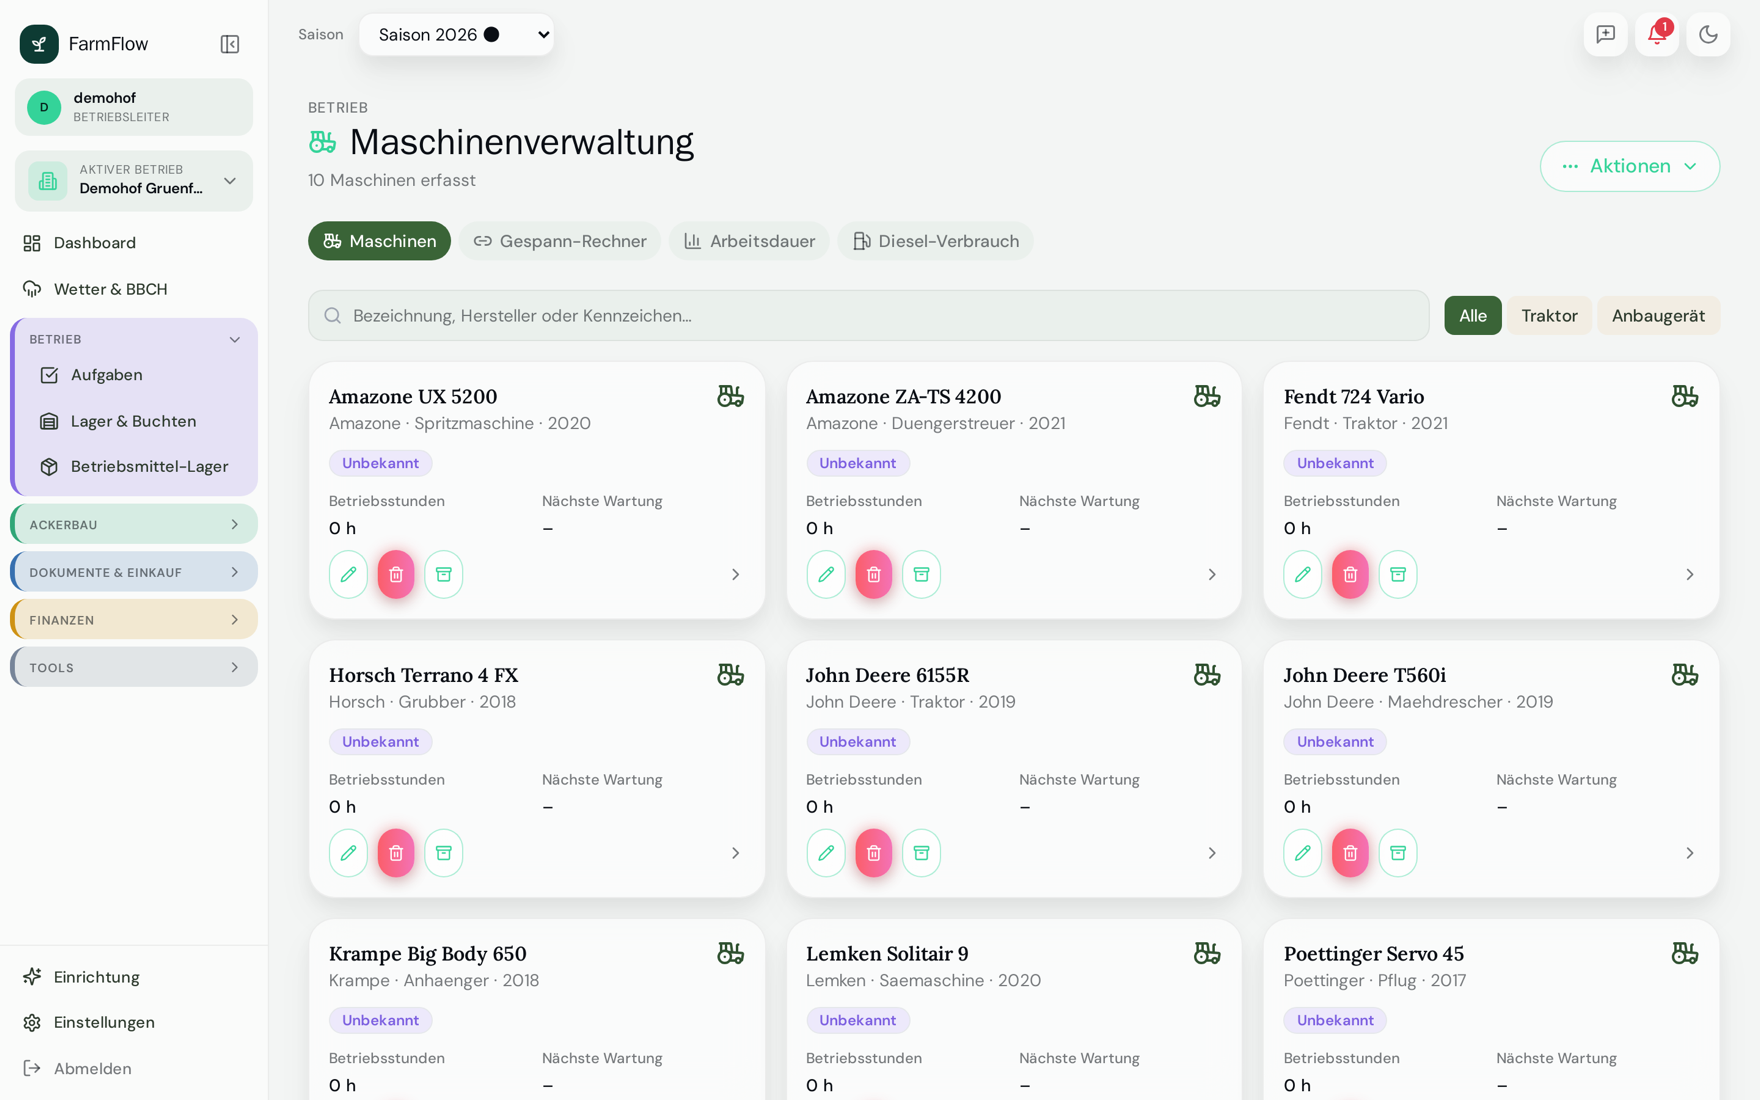Focus the machine search field
1760x1100 pixels.
click(x=868, y=316)
